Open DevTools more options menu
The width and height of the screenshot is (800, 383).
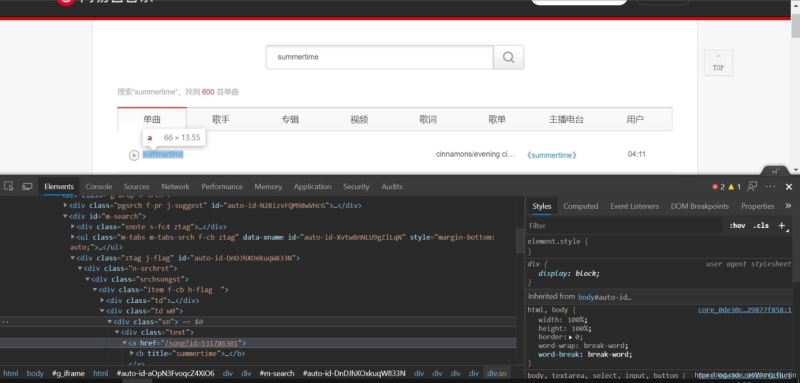click(770, 187)
